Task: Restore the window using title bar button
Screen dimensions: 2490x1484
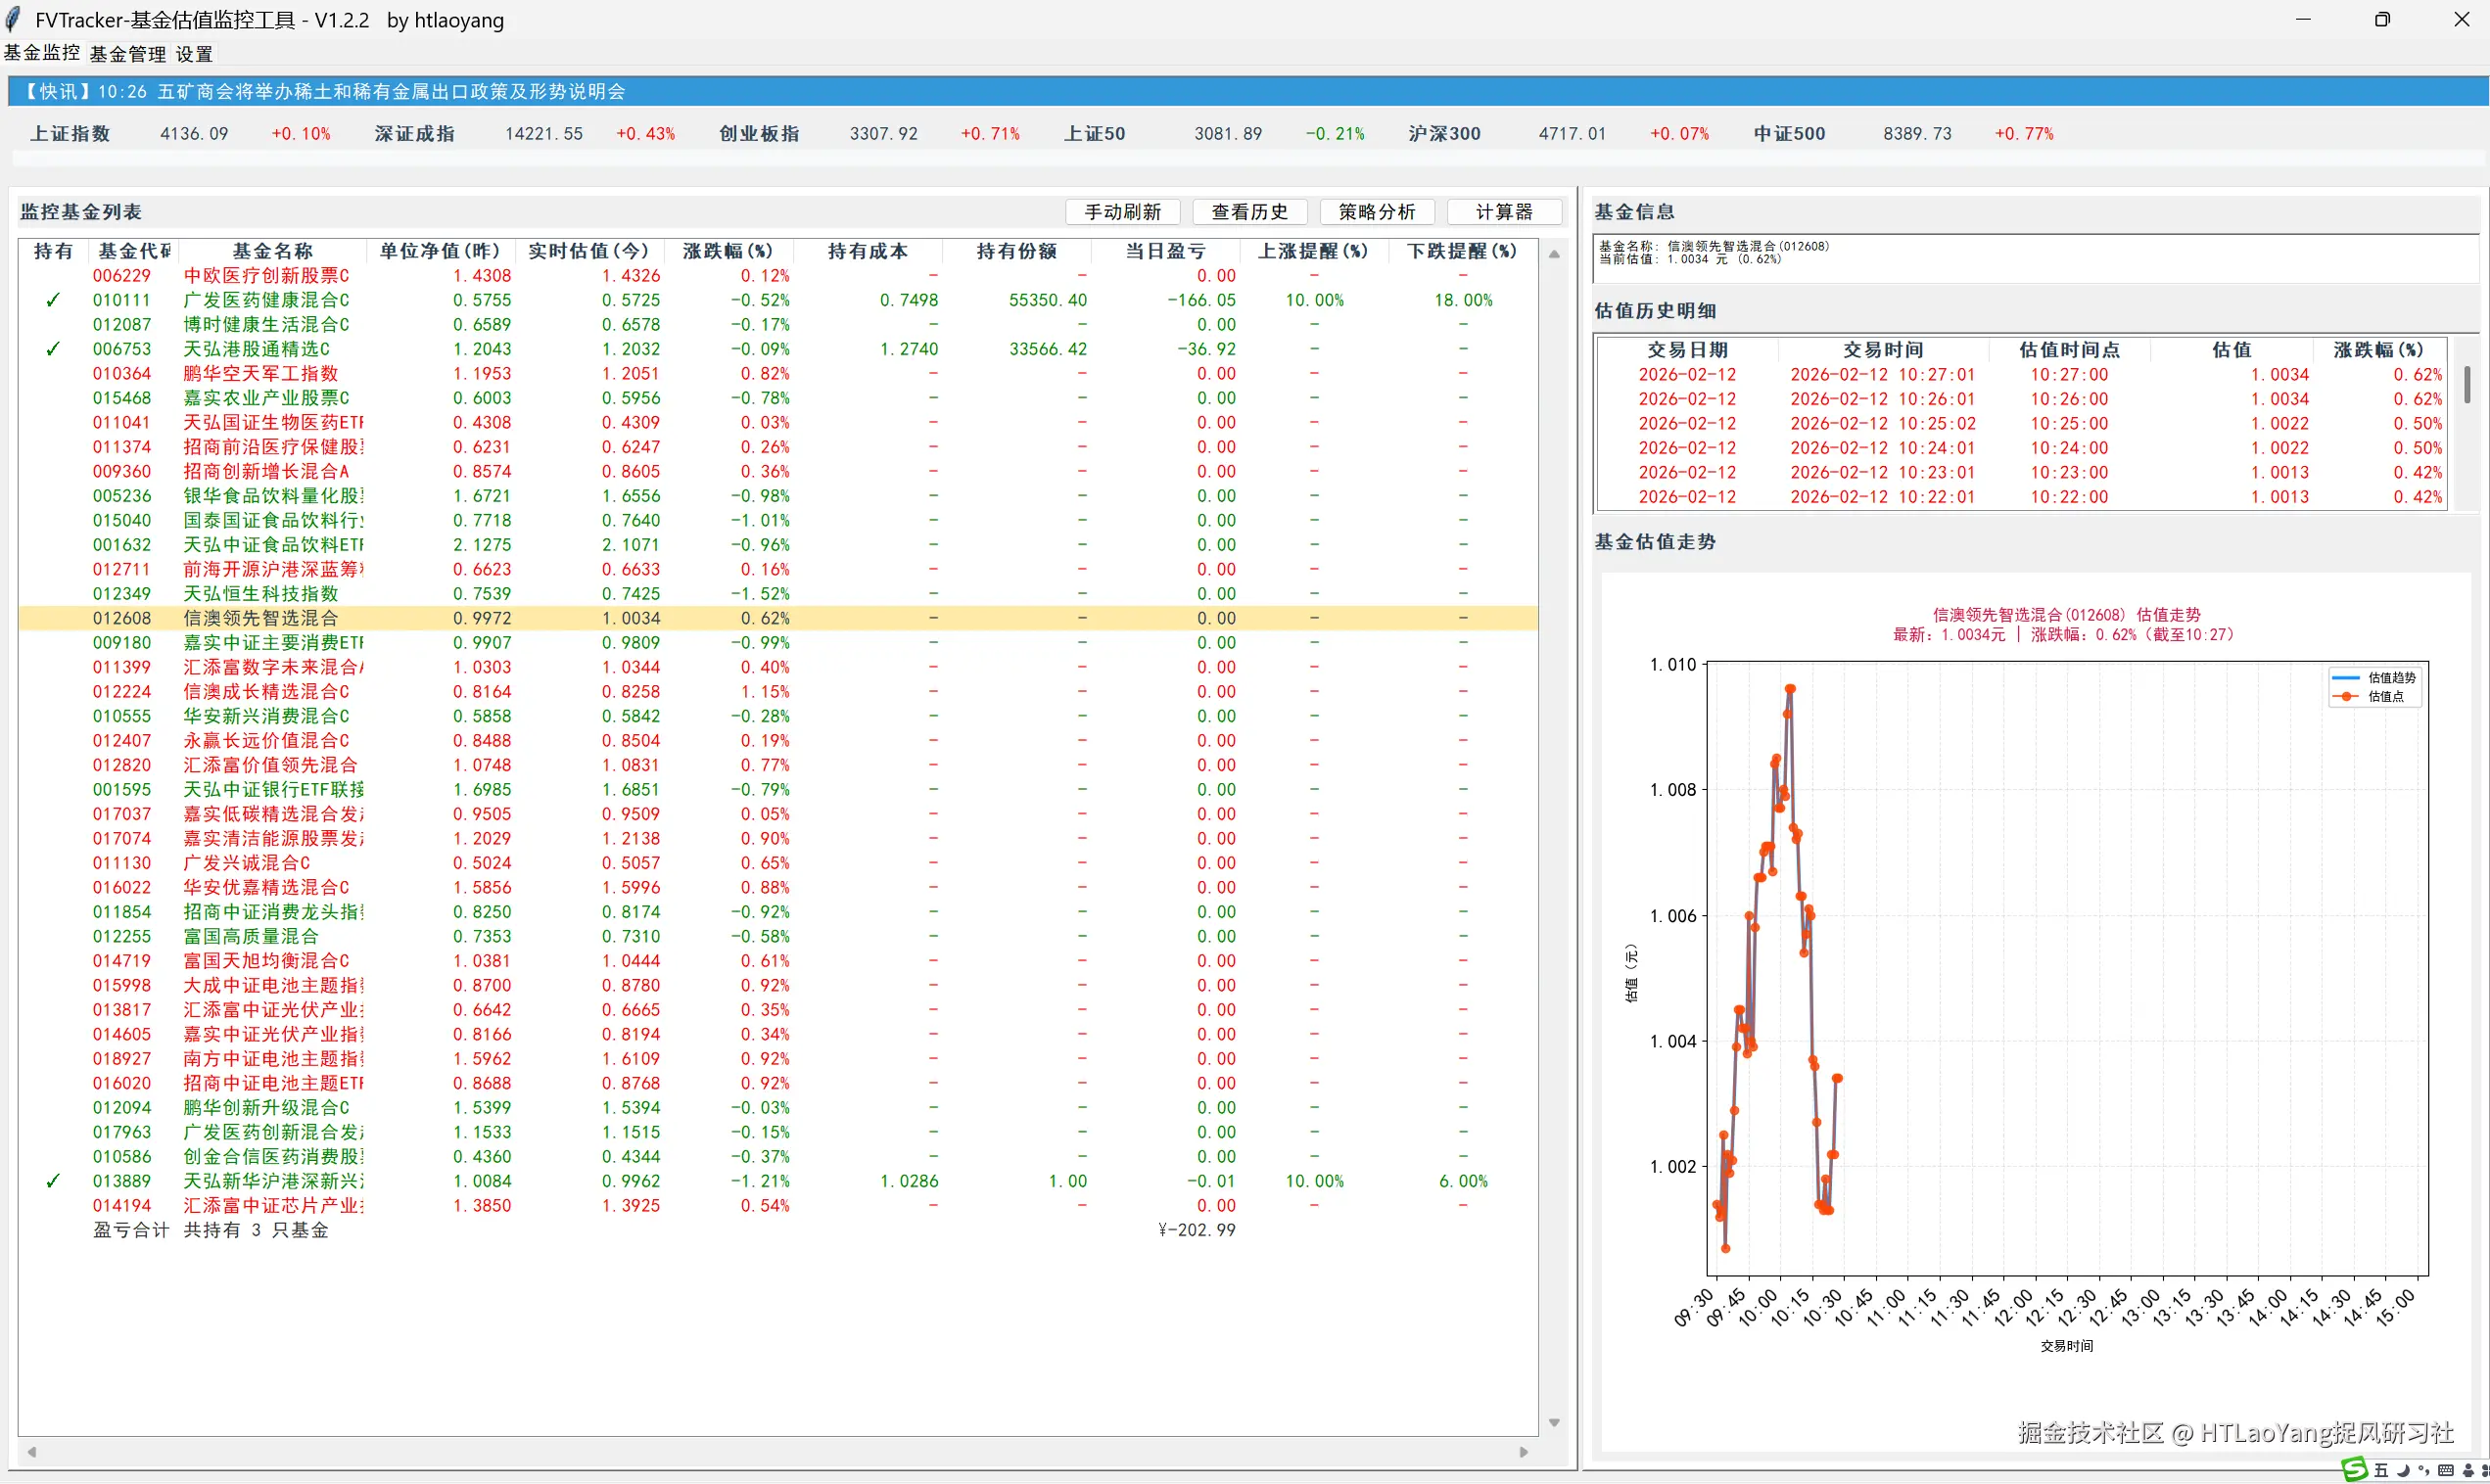Action: 2382,19
